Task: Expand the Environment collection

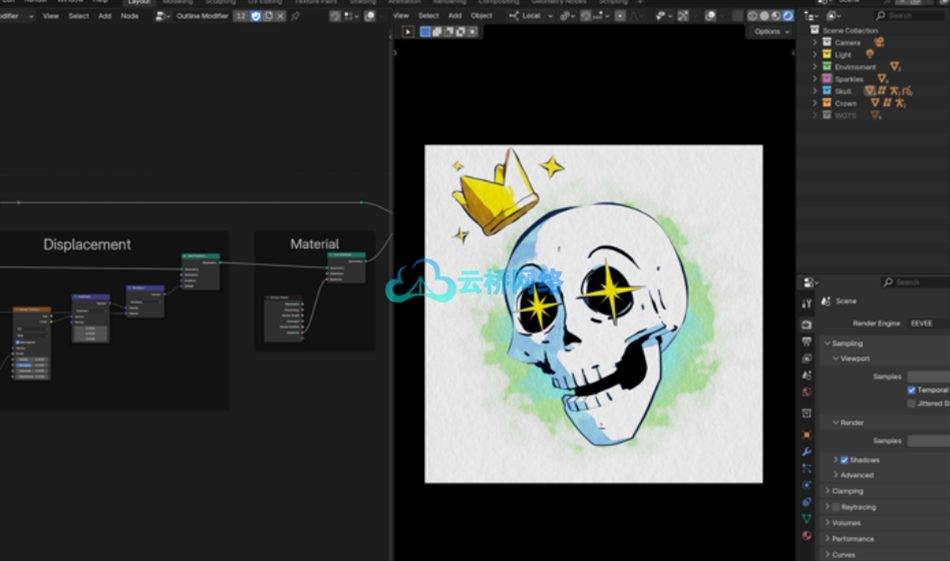Action: [815, 67]
